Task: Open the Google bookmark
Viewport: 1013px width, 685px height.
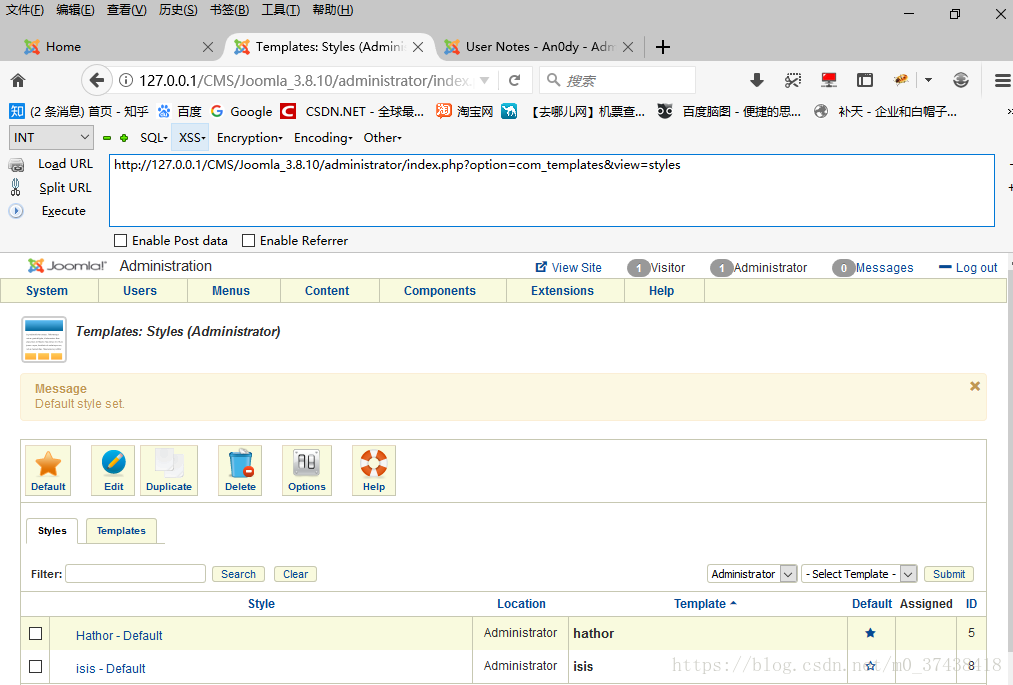Action: [242, 111]
